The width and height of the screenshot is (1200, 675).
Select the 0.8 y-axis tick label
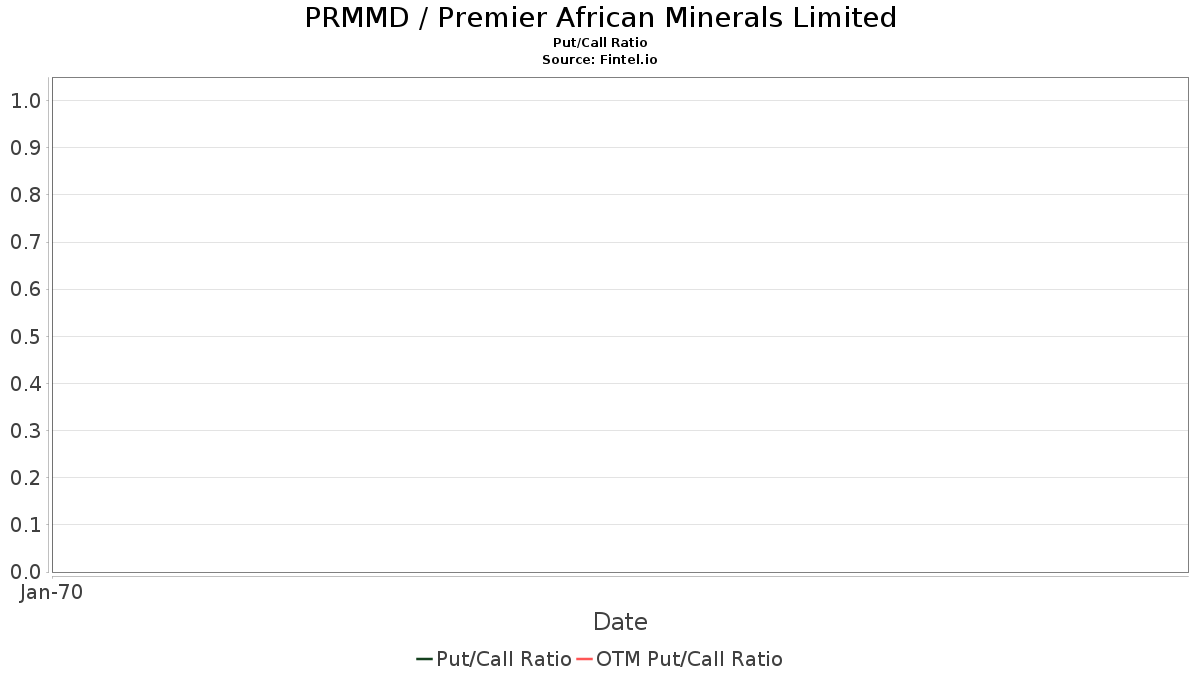point(25,195)
